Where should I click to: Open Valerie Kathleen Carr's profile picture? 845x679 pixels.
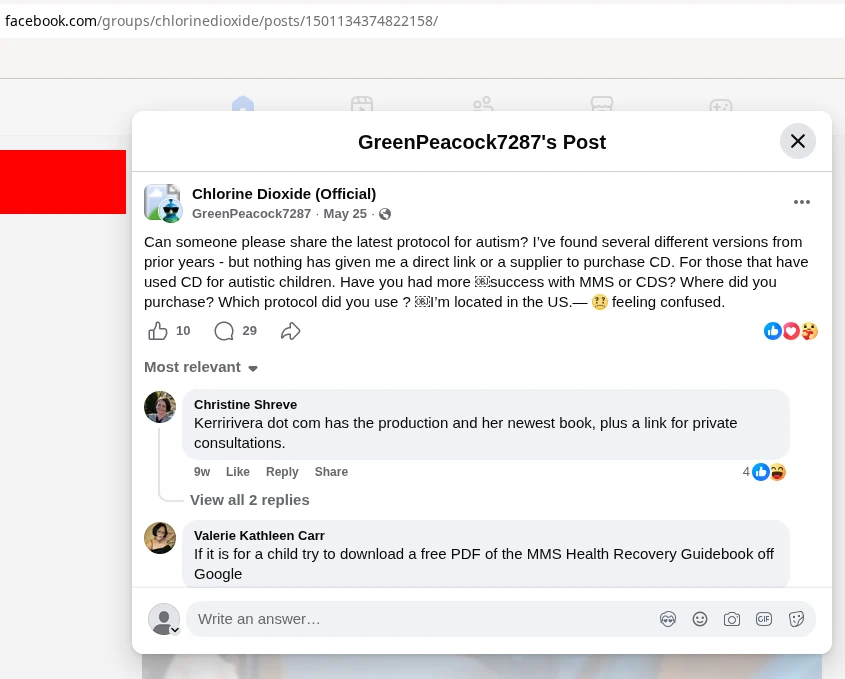coord(160,538)
